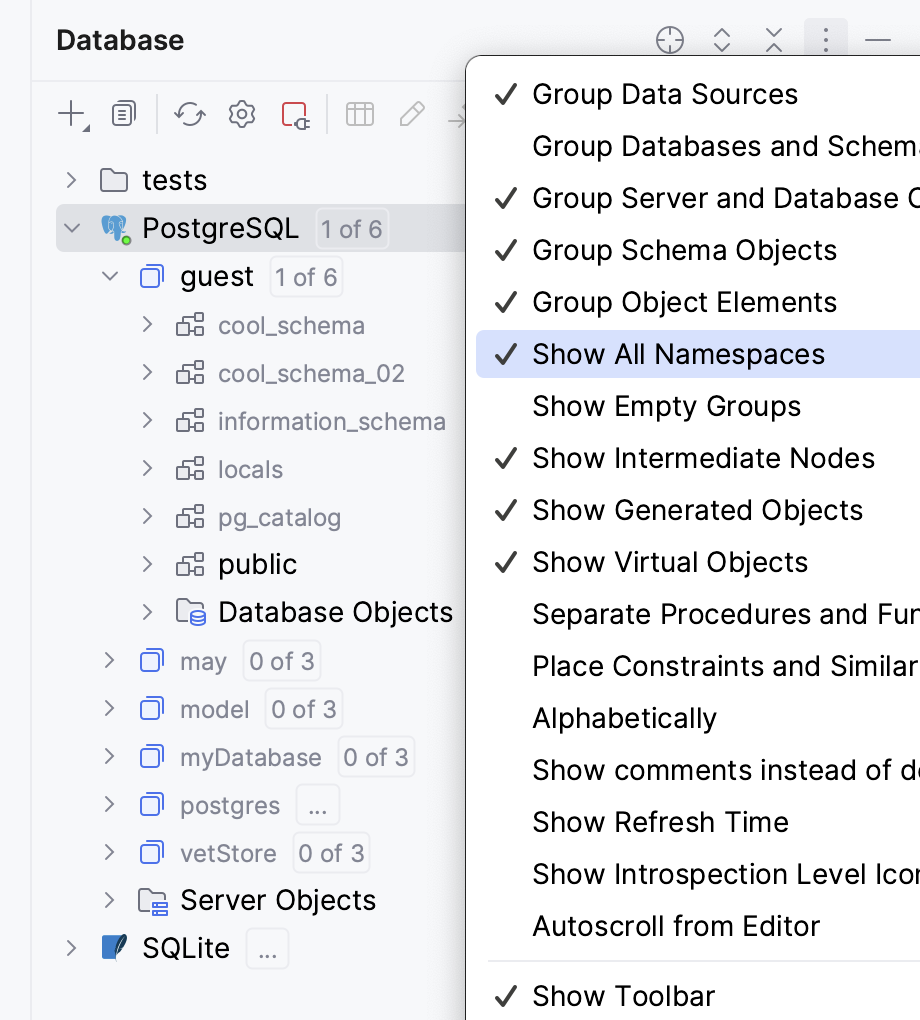Locate opened element in the tree
The image size is (920, 1020).
coord(670,40)
